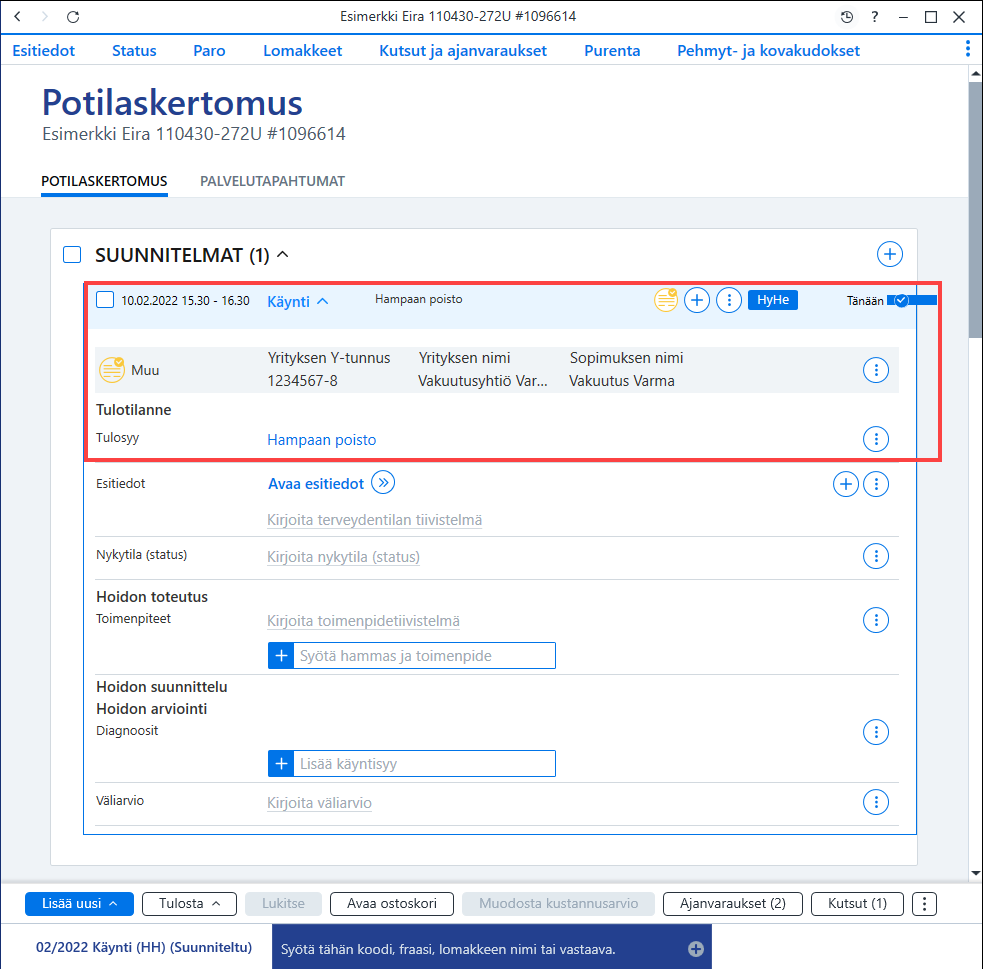Open options menu for Nykytila row
983x969 pixels.
tap(876, 556)
